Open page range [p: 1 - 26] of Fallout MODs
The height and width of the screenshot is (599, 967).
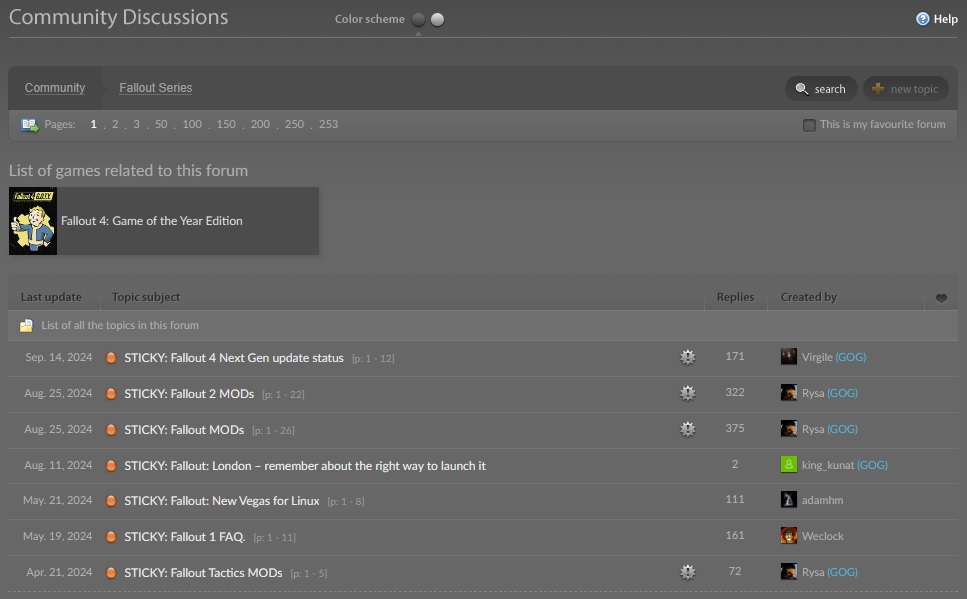click(273, 430)
